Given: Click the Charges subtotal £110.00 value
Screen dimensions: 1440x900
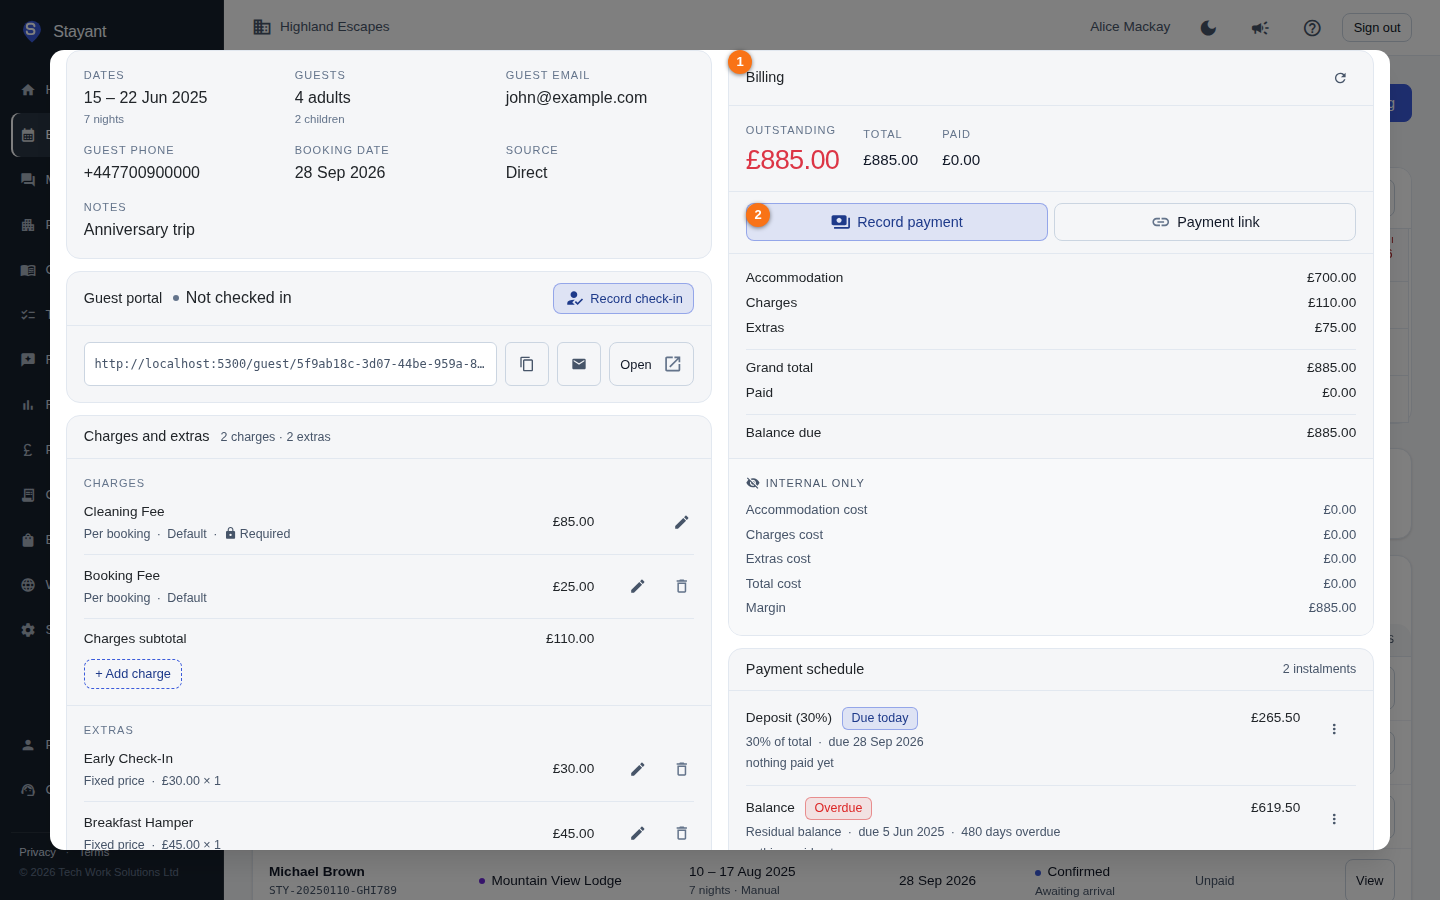Looking at the screenshot, I should 570,639.
